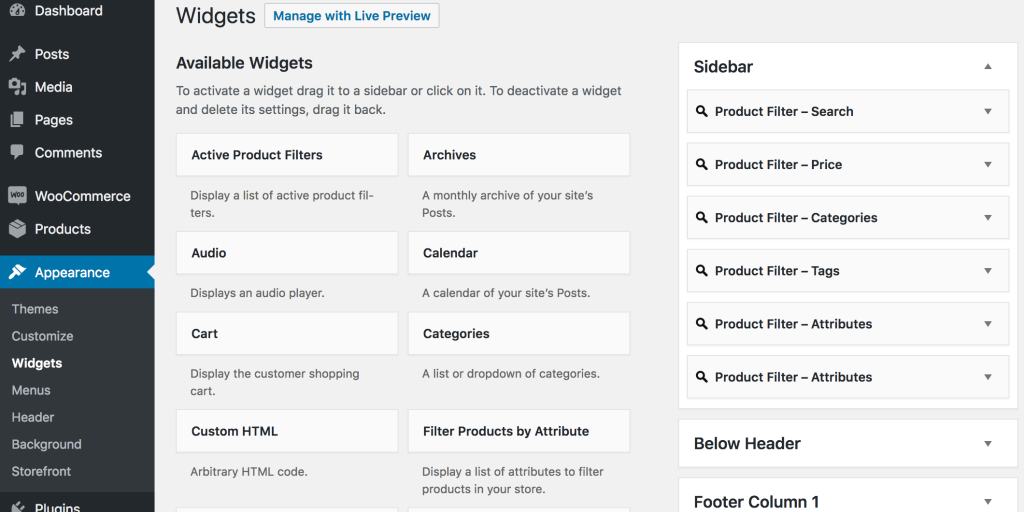
Task: Open the Themes submenu item
Action: [35, 309]
